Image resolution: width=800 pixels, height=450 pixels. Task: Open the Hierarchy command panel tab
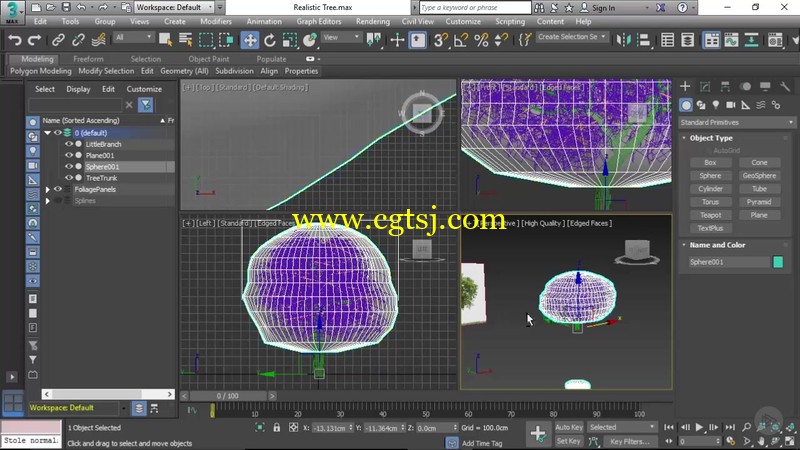(725, 87)
